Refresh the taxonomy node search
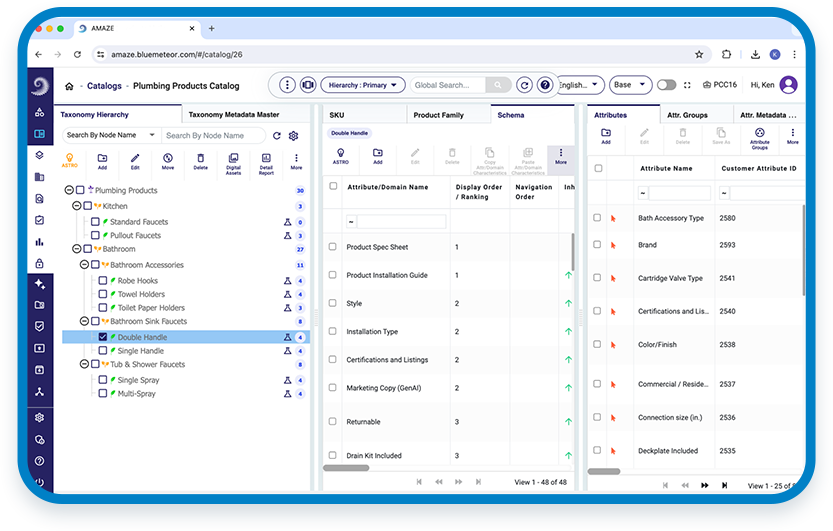Image resolution: width=833 pixels, height=531 pixels. tap(277, 136)
